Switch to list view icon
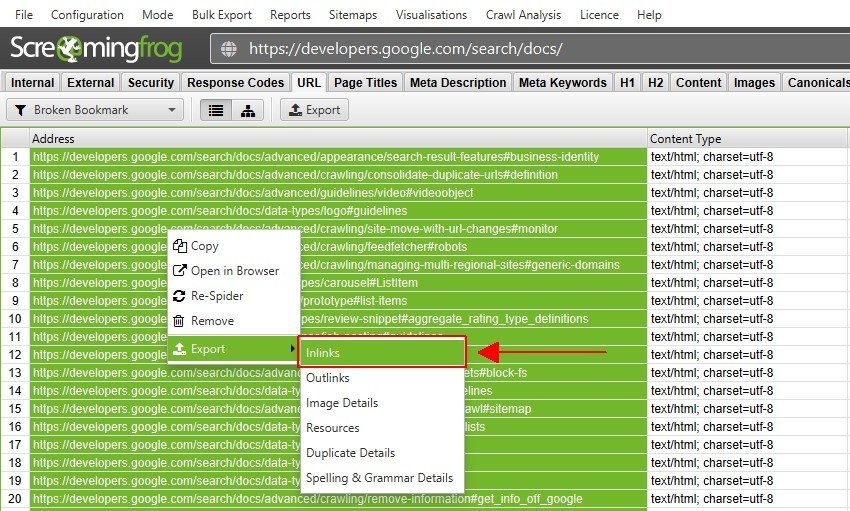 [215, 110]
